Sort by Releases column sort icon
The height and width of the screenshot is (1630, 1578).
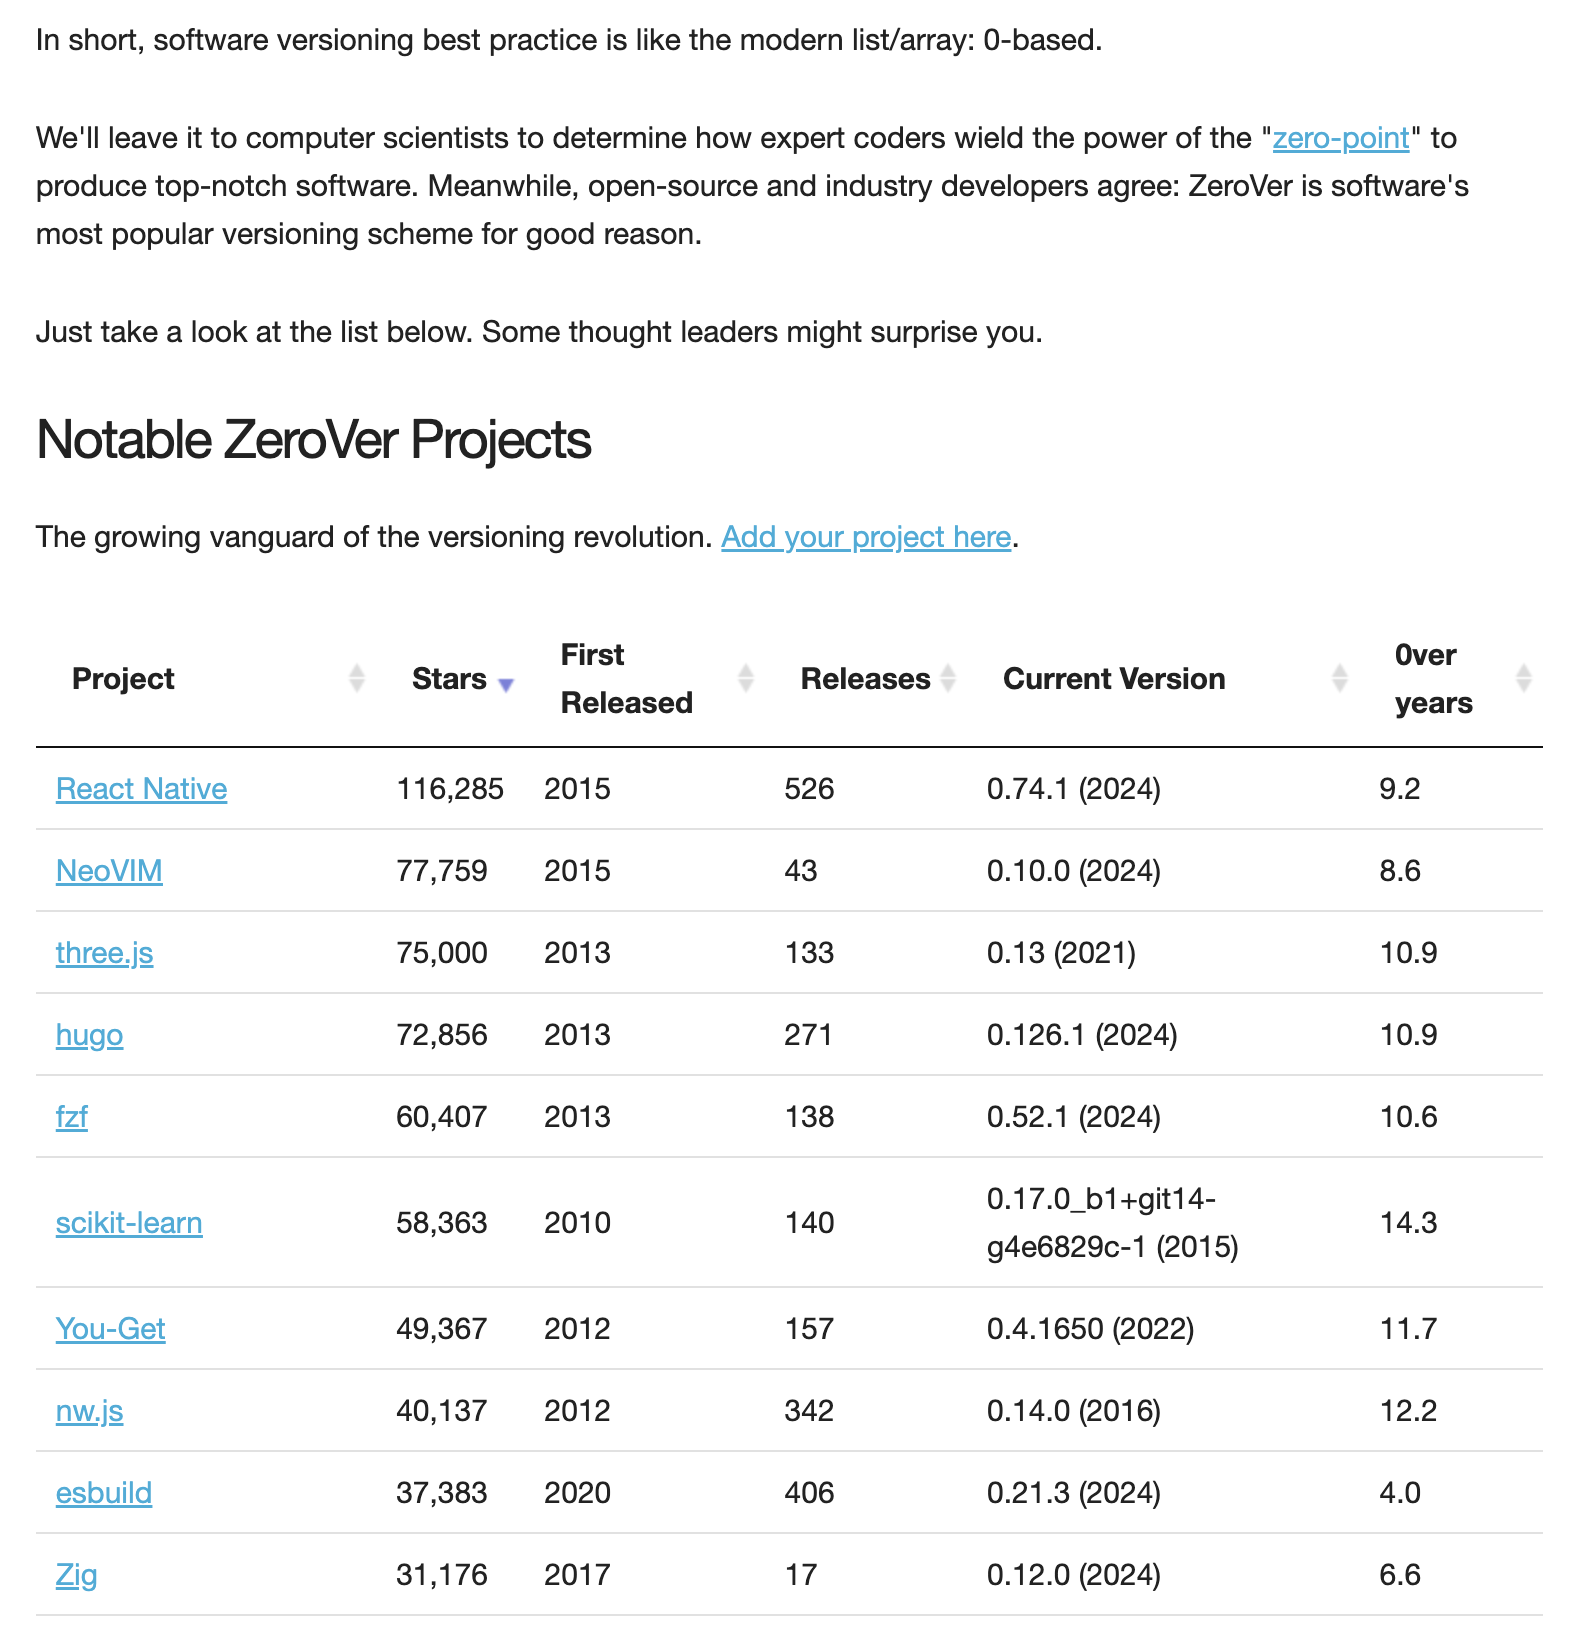[948, 678]
